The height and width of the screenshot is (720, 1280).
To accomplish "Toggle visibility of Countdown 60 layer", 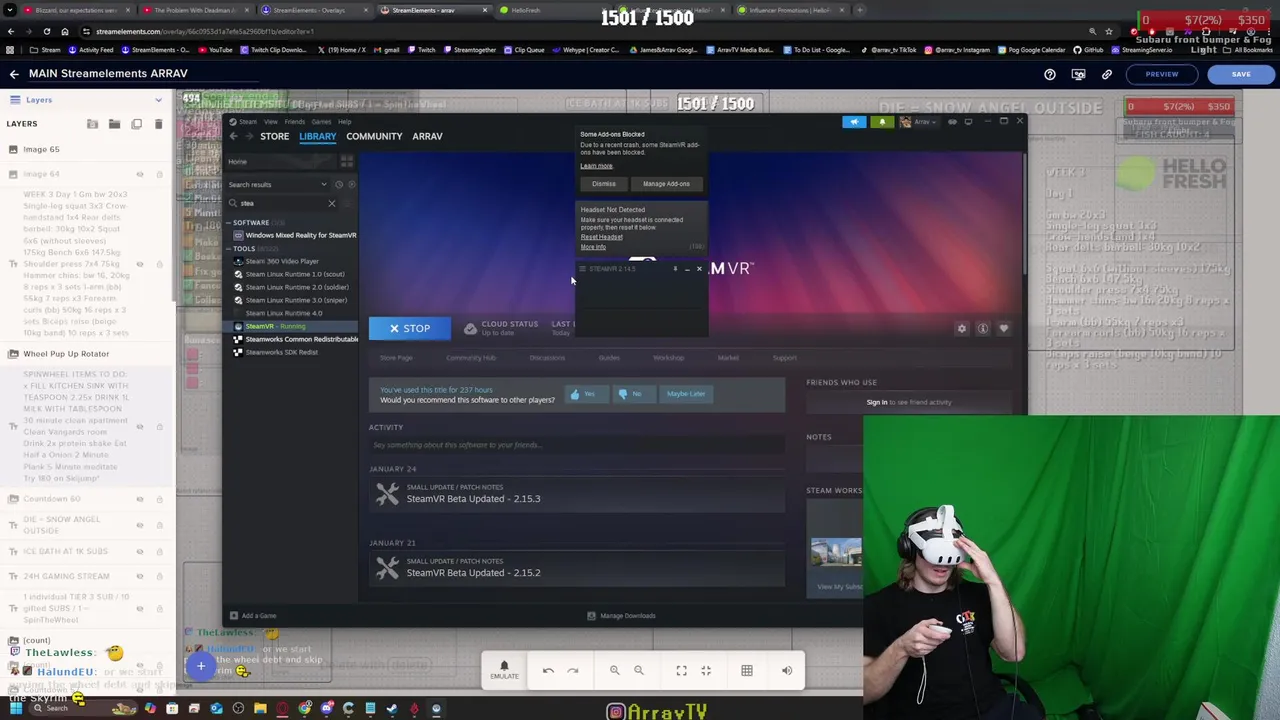I will [x=140, y=499].
